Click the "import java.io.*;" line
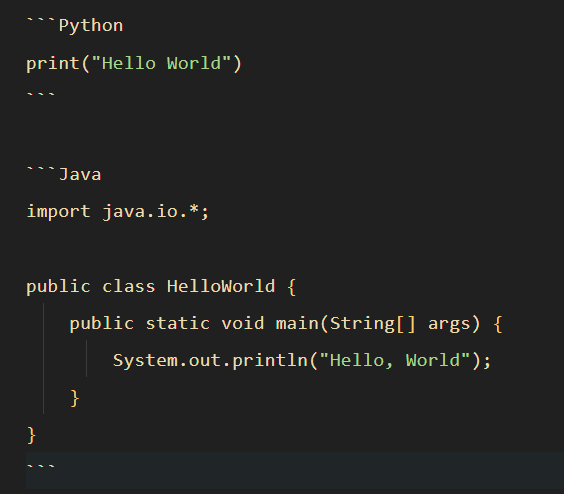The image size is (564, 494). (x=118, y=212)
